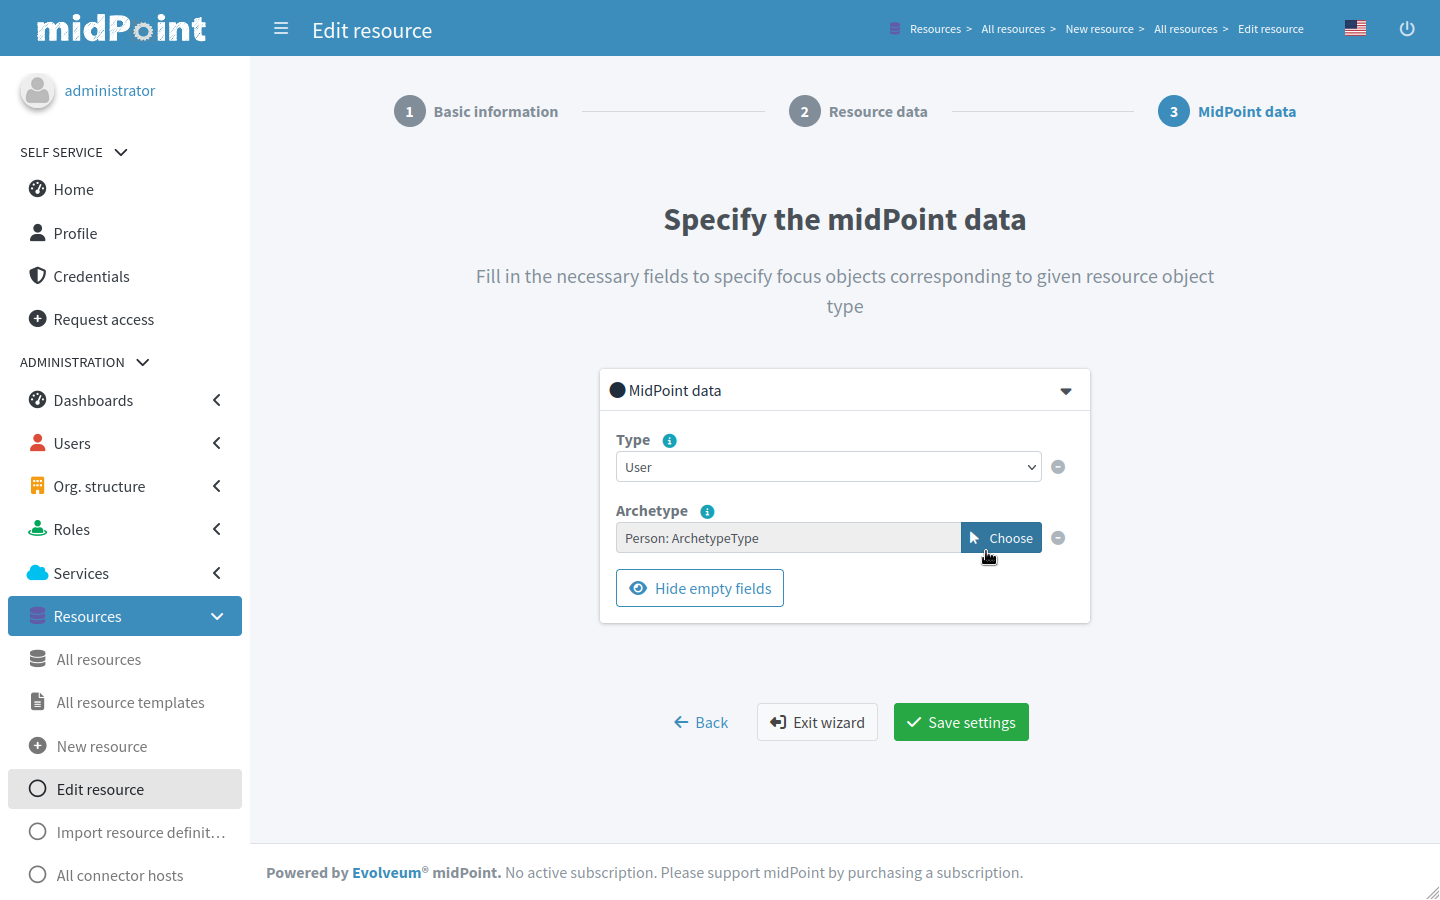Viewport: 1440px width, 900px height.
Task: Collapse the MidPoint data panel
Action: click(1065, 390)
